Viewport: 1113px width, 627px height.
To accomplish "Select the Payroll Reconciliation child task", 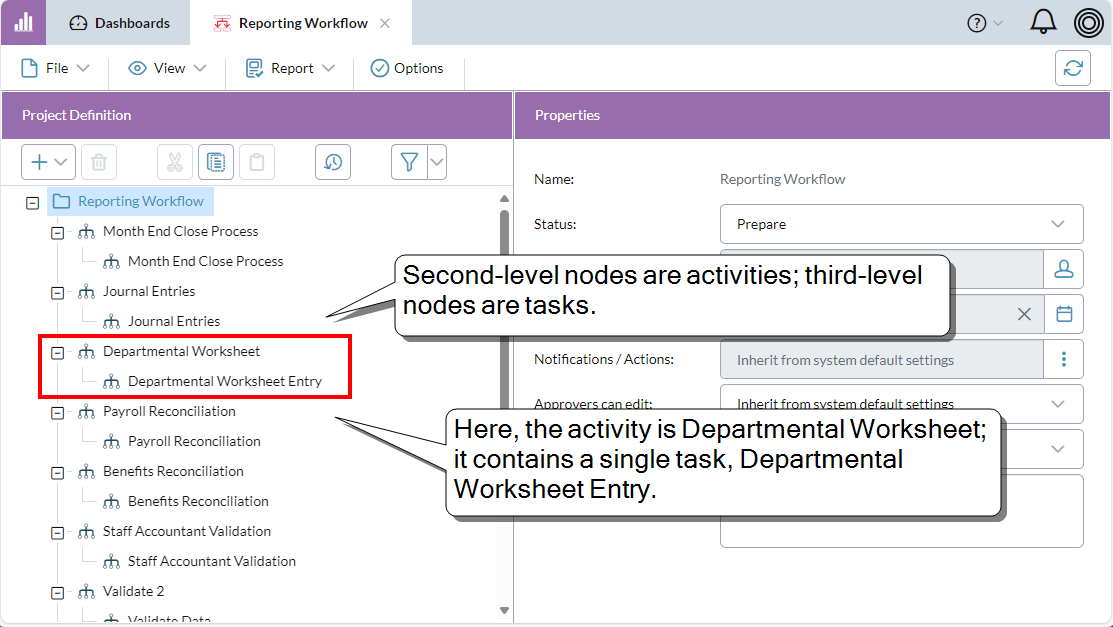I will (x=194, y=442).
